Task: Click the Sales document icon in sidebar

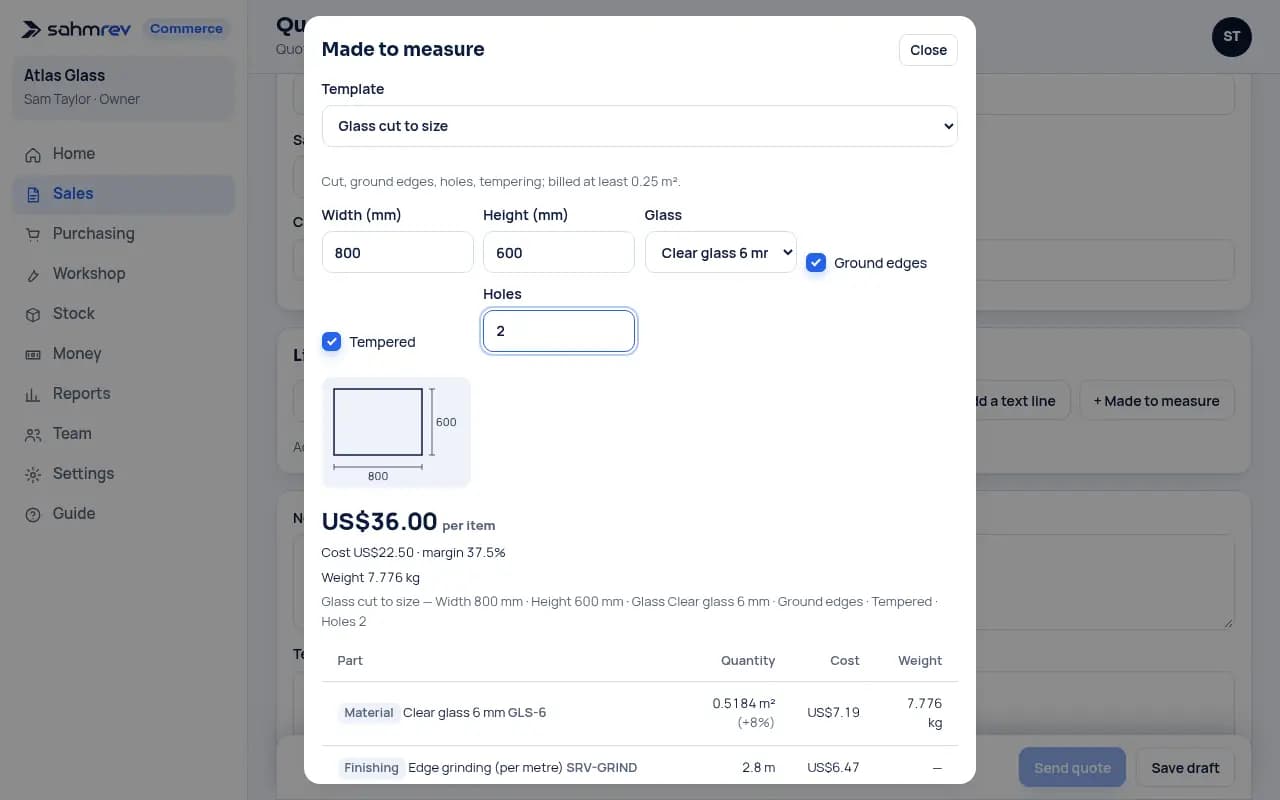Action: (33, 194)
